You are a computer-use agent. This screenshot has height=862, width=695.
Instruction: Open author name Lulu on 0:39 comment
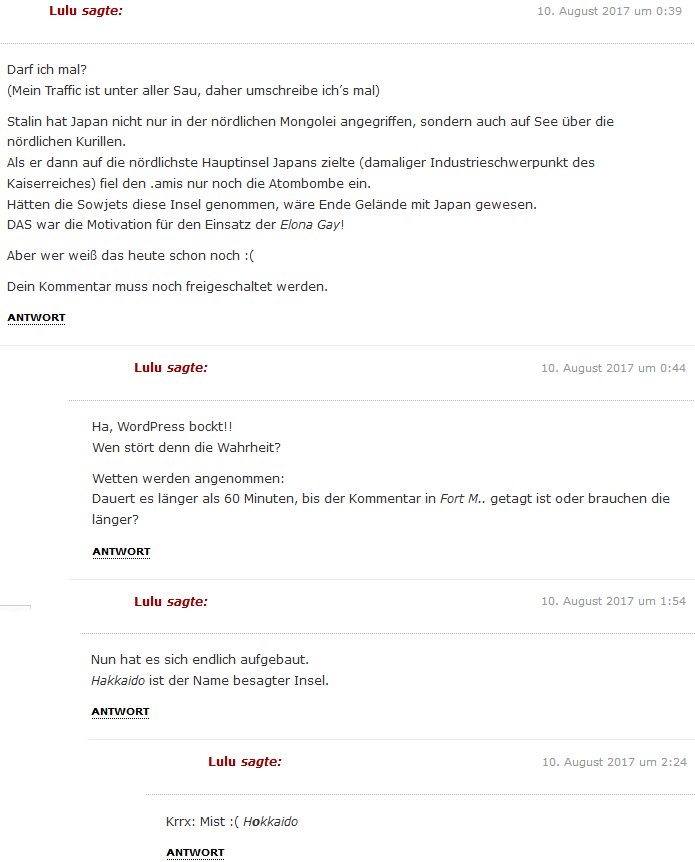(63, 10)
